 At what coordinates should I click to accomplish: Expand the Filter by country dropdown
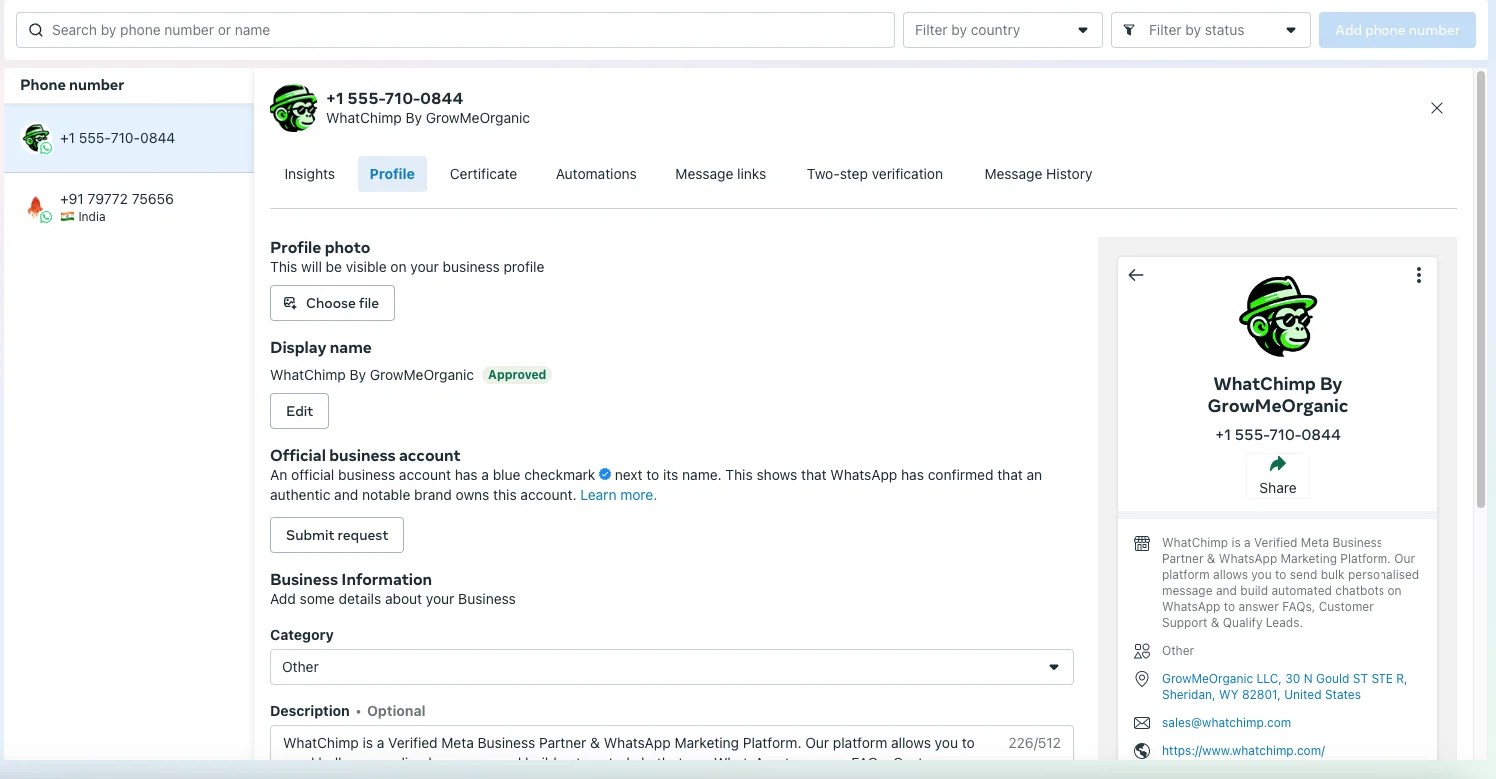(1003, 30)
